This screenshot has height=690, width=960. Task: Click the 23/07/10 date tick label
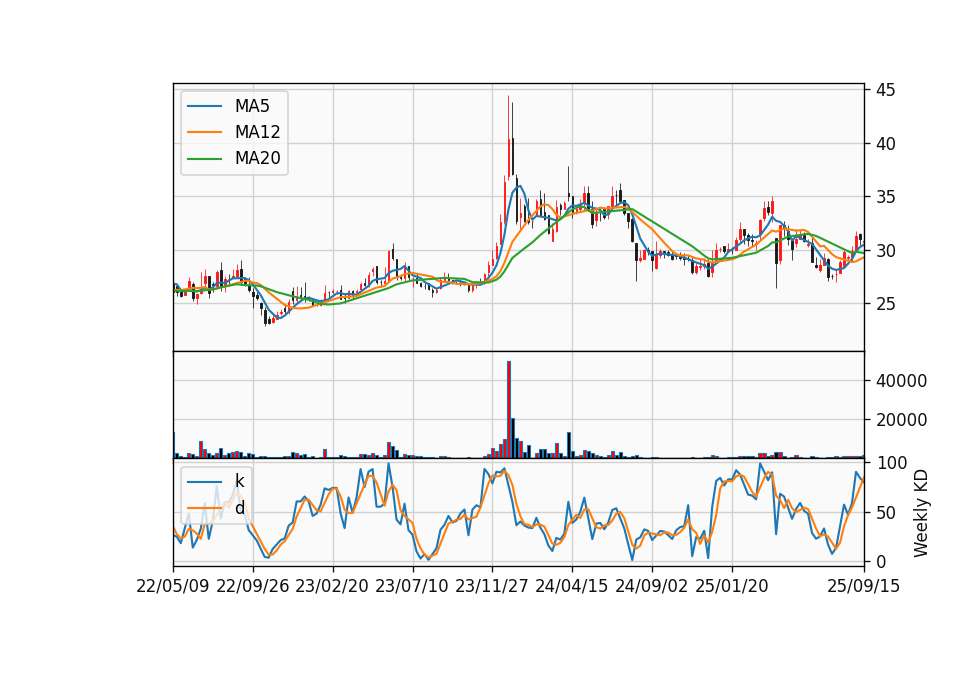coord(412,586)
